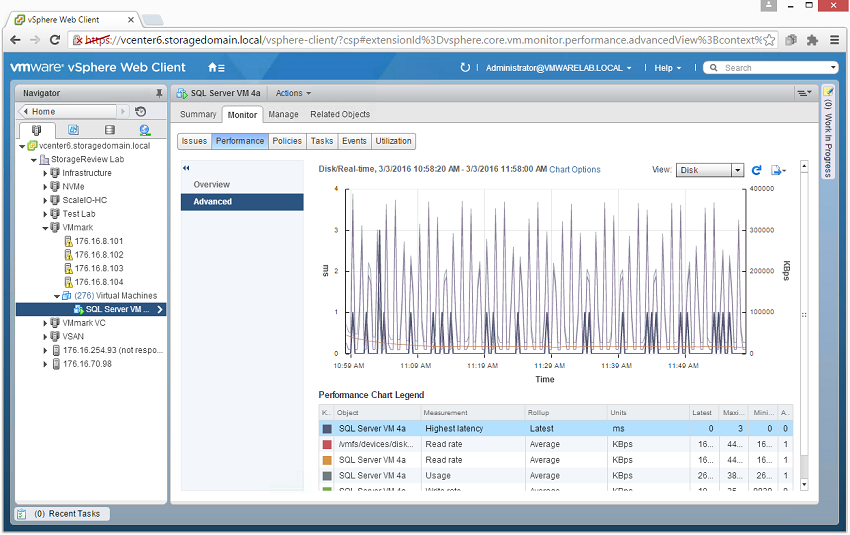The height and width of the screenshot is (535, 850).
Task: Switch to the Related Objects tab
Action: pos(340,114)
